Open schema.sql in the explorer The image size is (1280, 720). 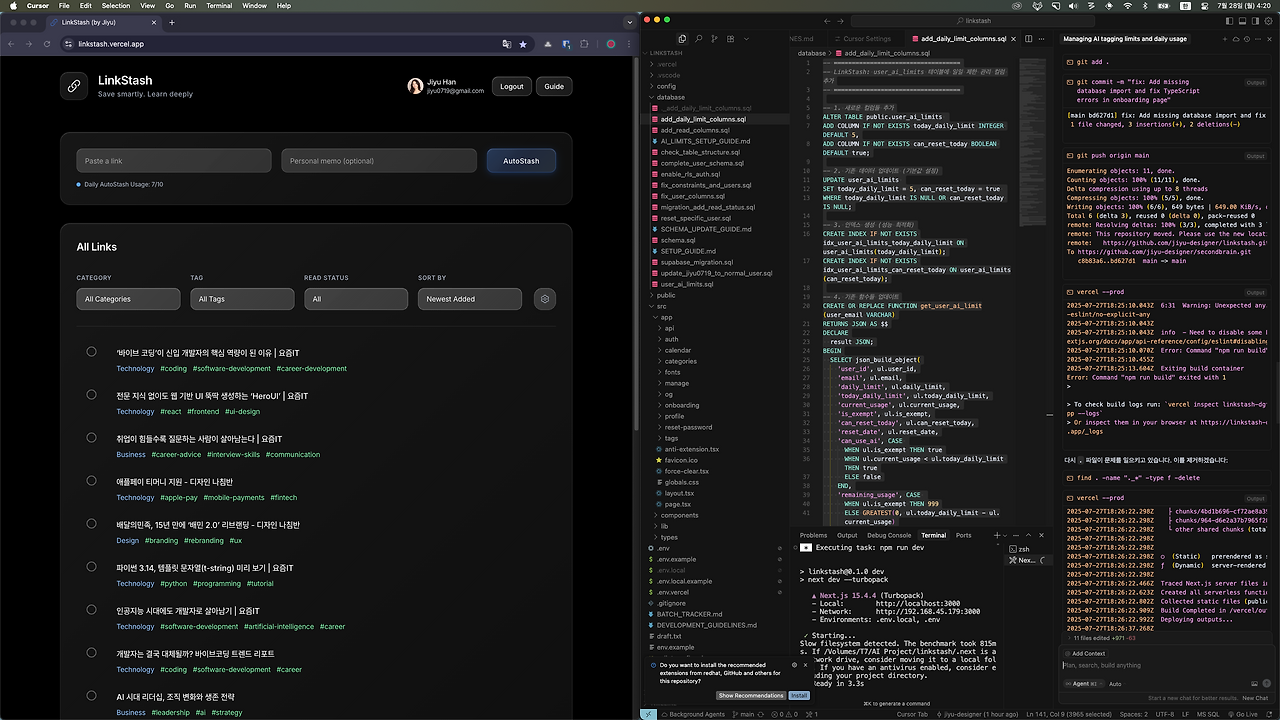[x=678, y=240]
